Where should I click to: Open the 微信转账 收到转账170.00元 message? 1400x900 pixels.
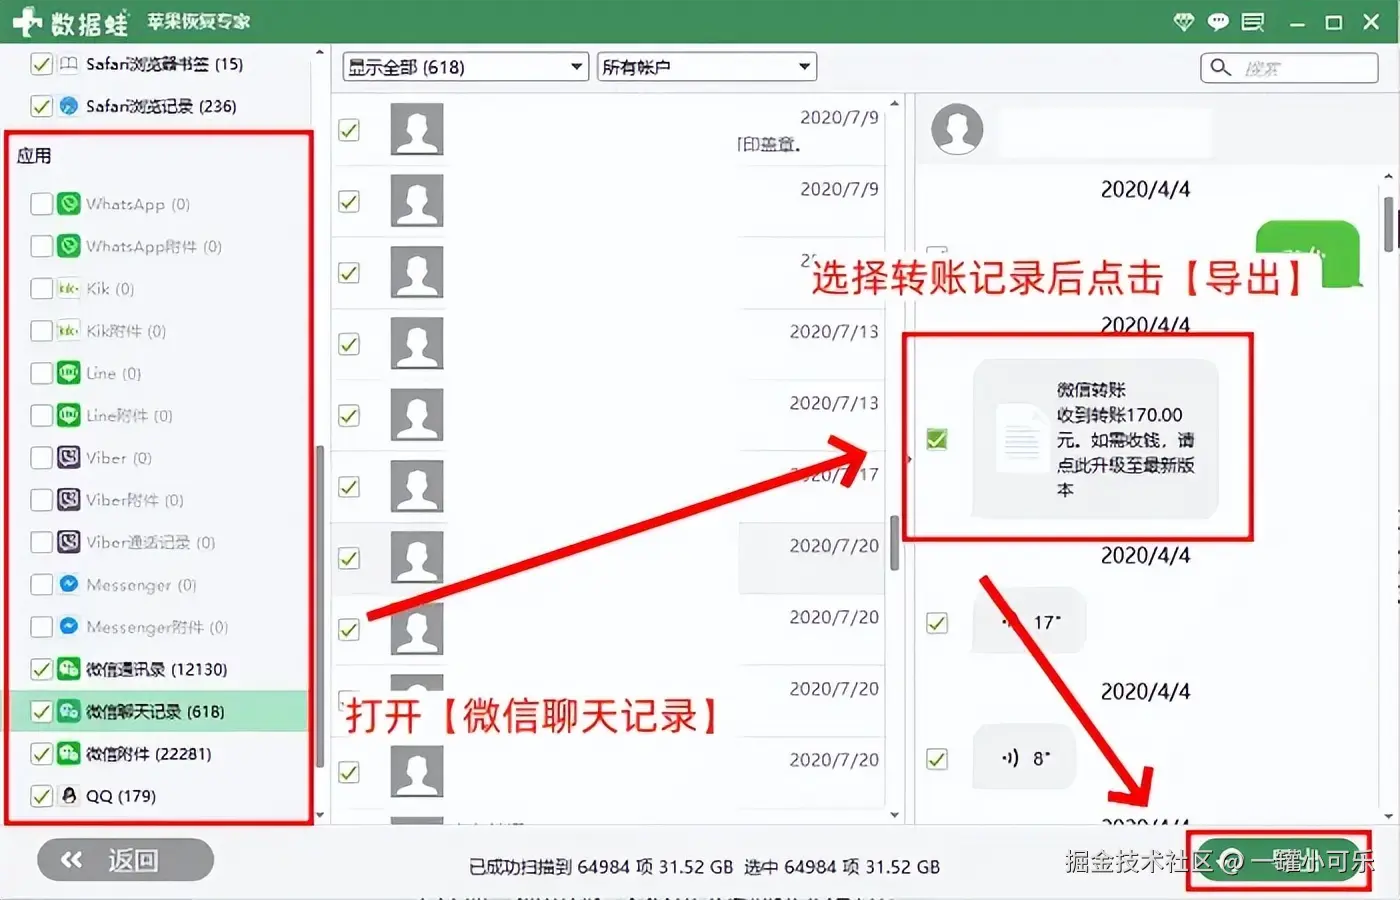[x=1095, y=439]
